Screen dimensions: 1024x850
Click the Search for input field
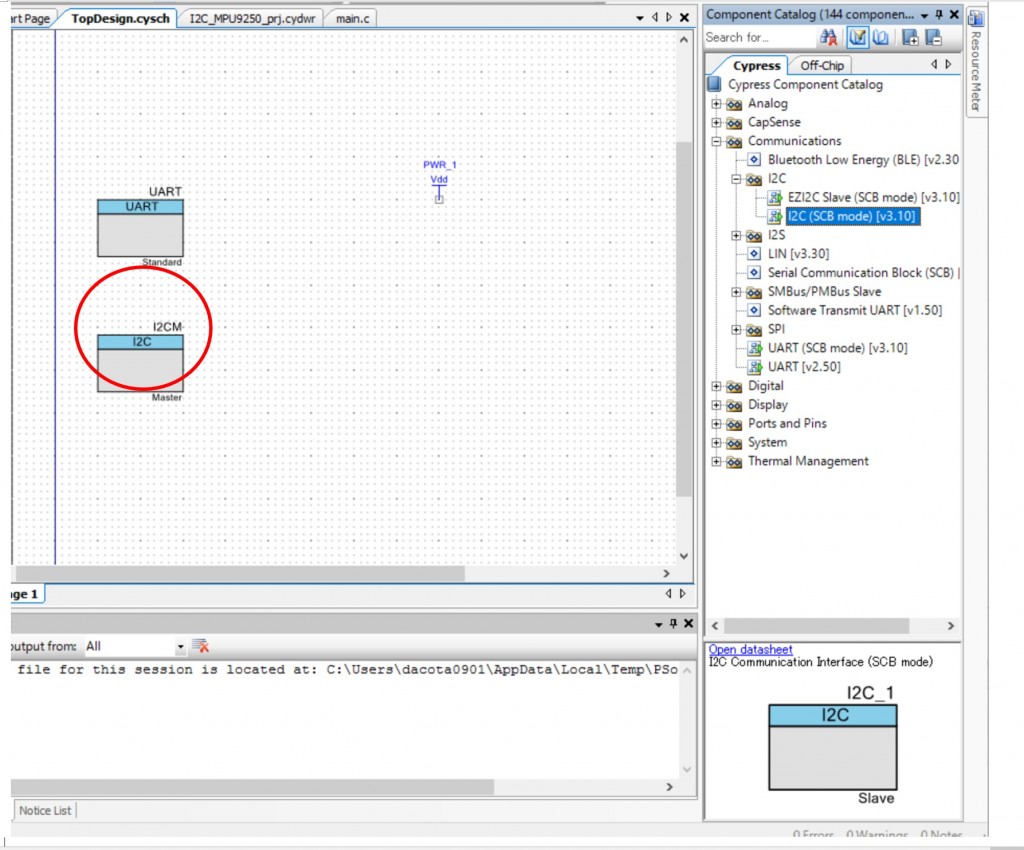[759, 38]
